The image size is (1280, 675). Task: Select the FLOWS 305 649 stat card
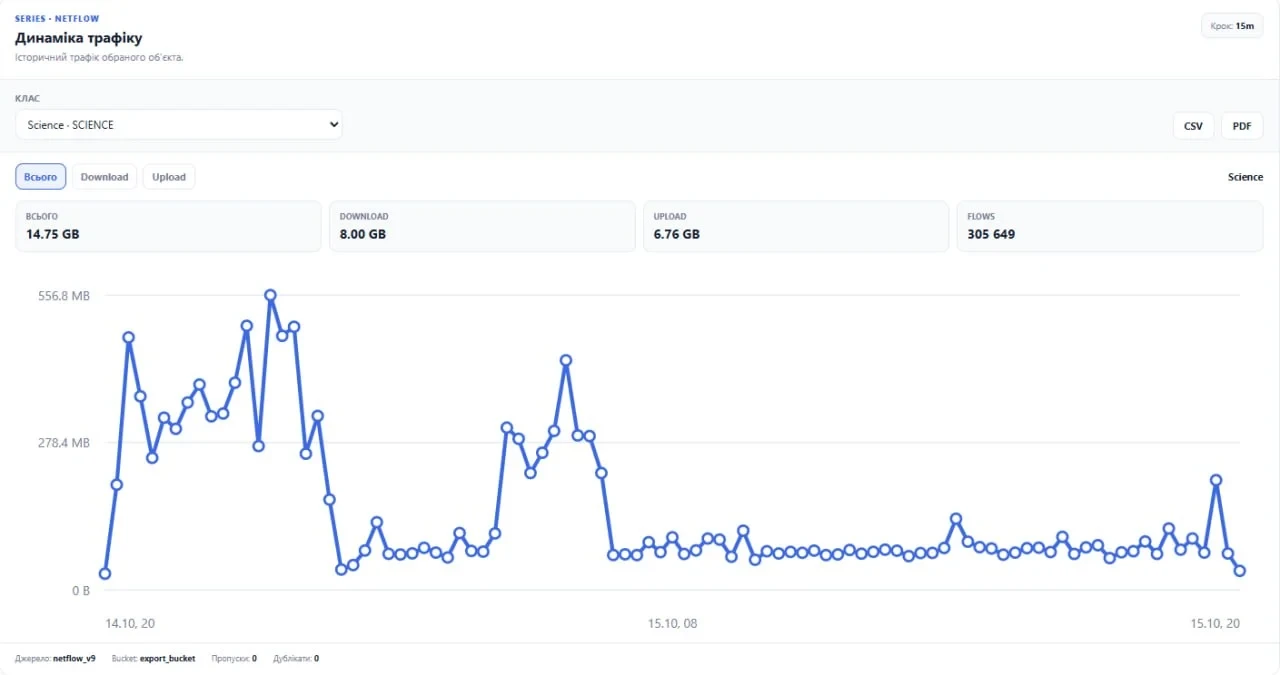point(1110,226)
